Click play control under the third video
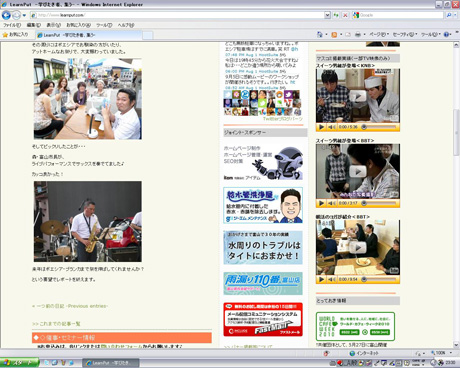The height and width of the screenshot is (368, 460). click(x=321, y=279)
